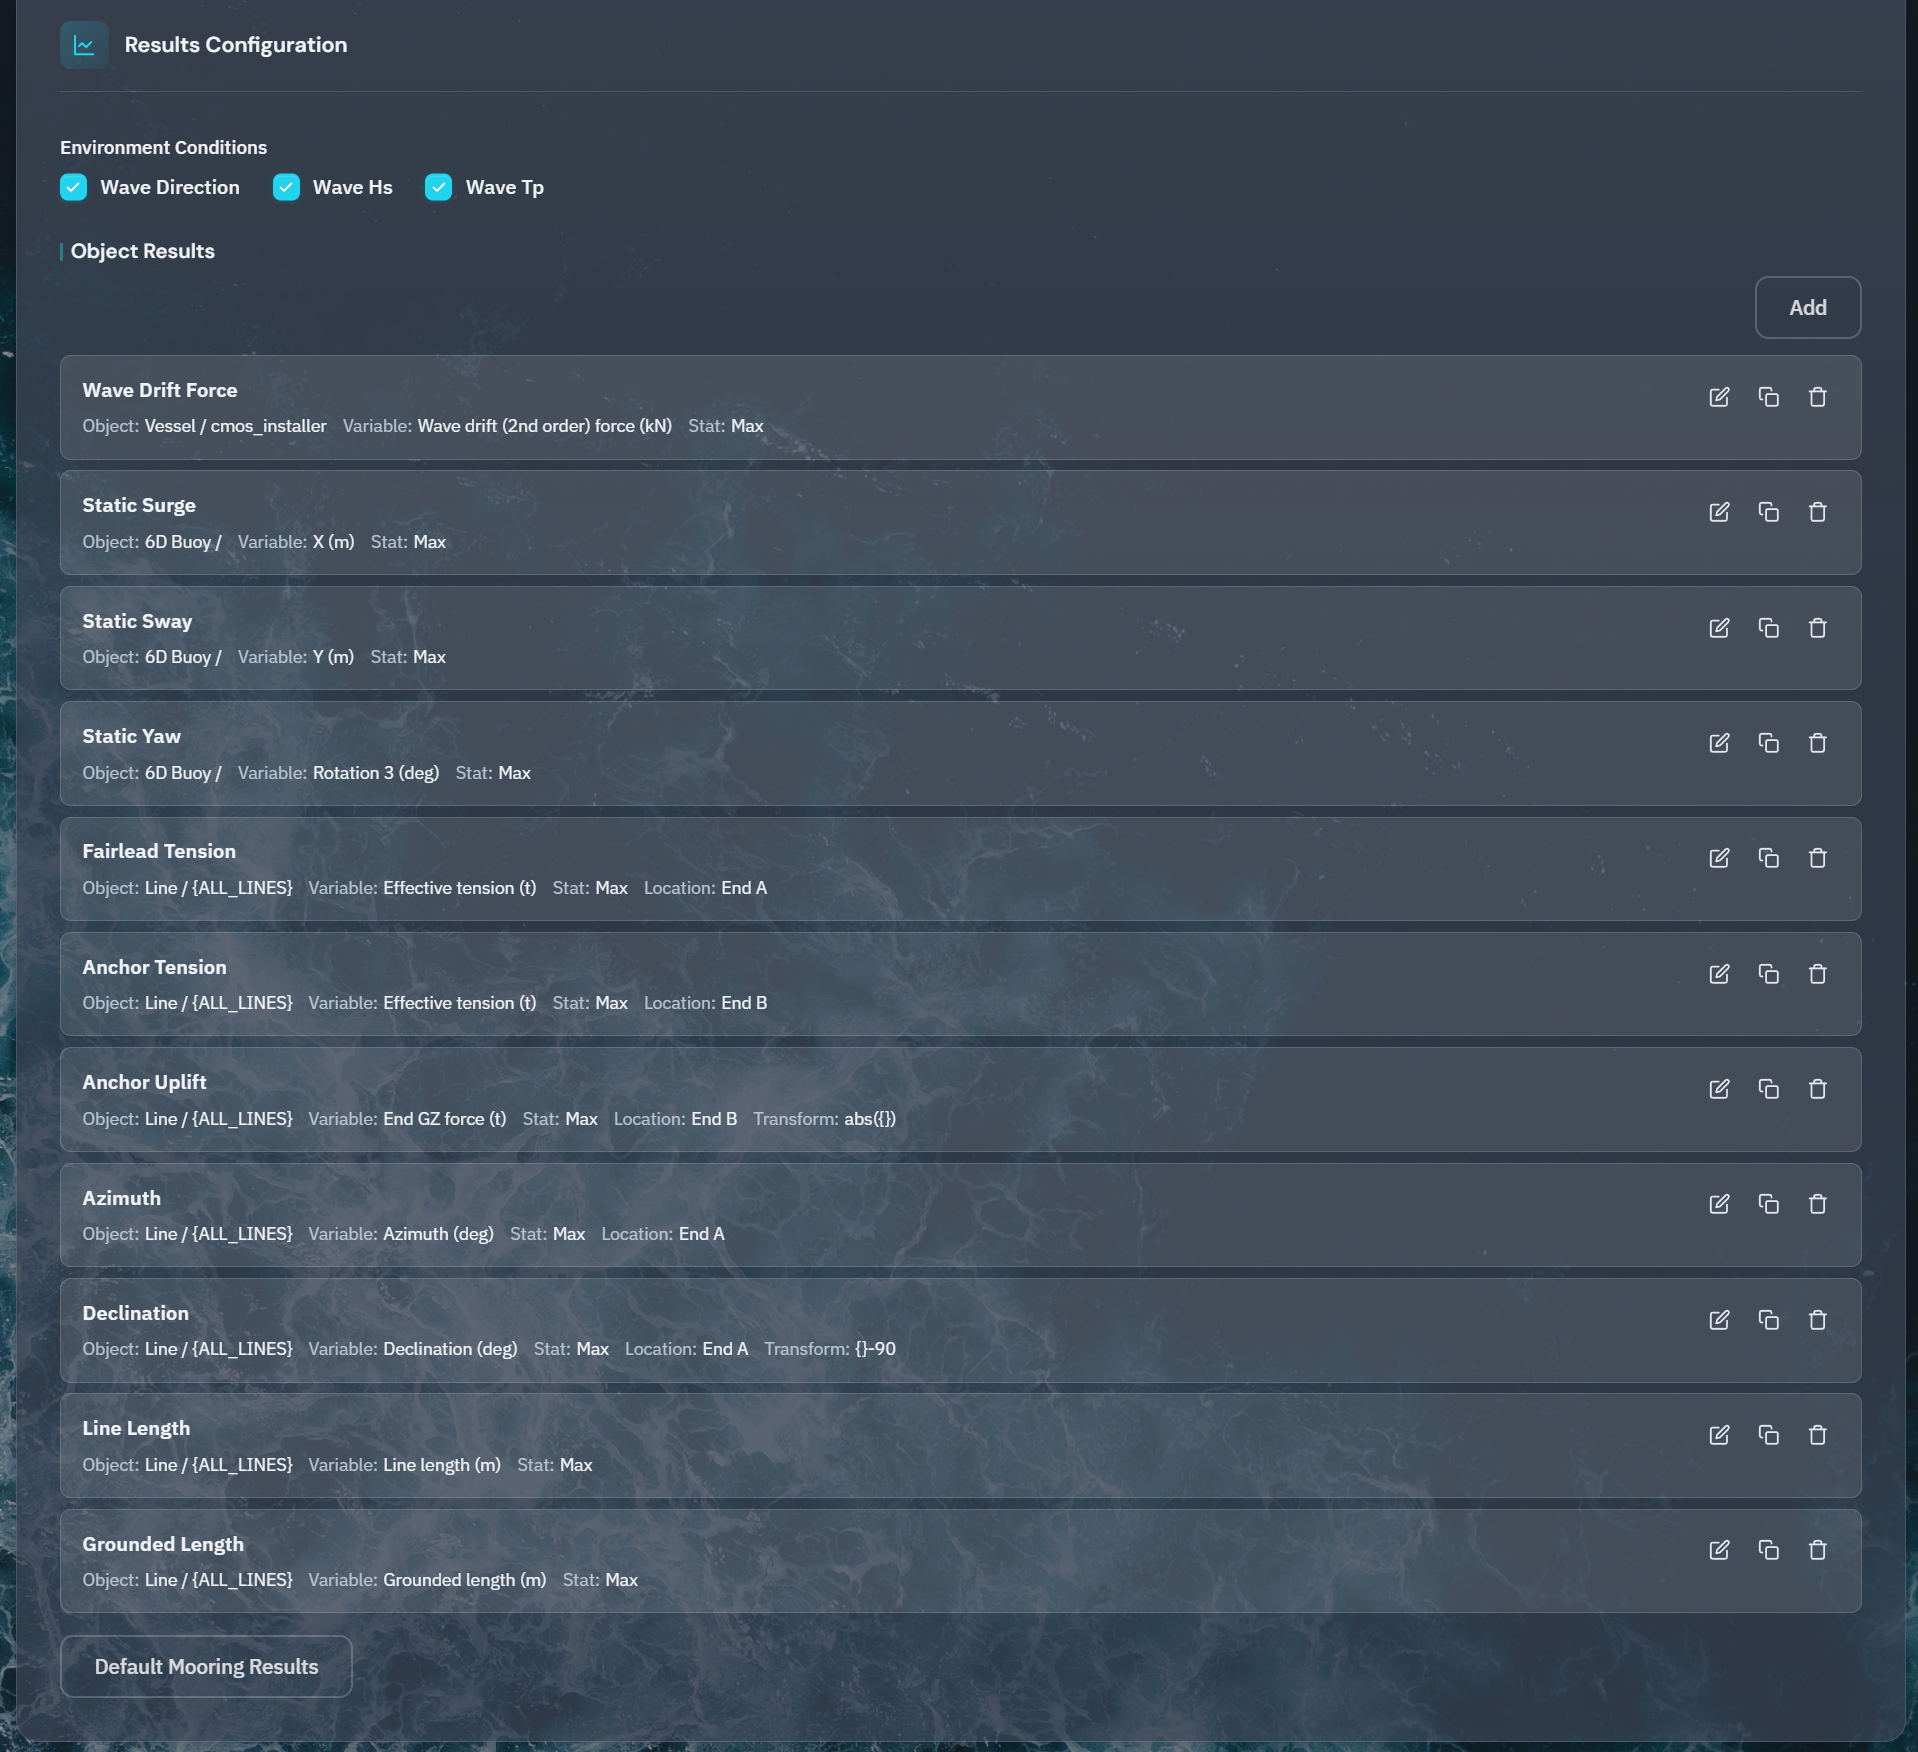Click the Results Configuration chart icon
The image size is (1918, 1752).
click(x=84, y=45)
